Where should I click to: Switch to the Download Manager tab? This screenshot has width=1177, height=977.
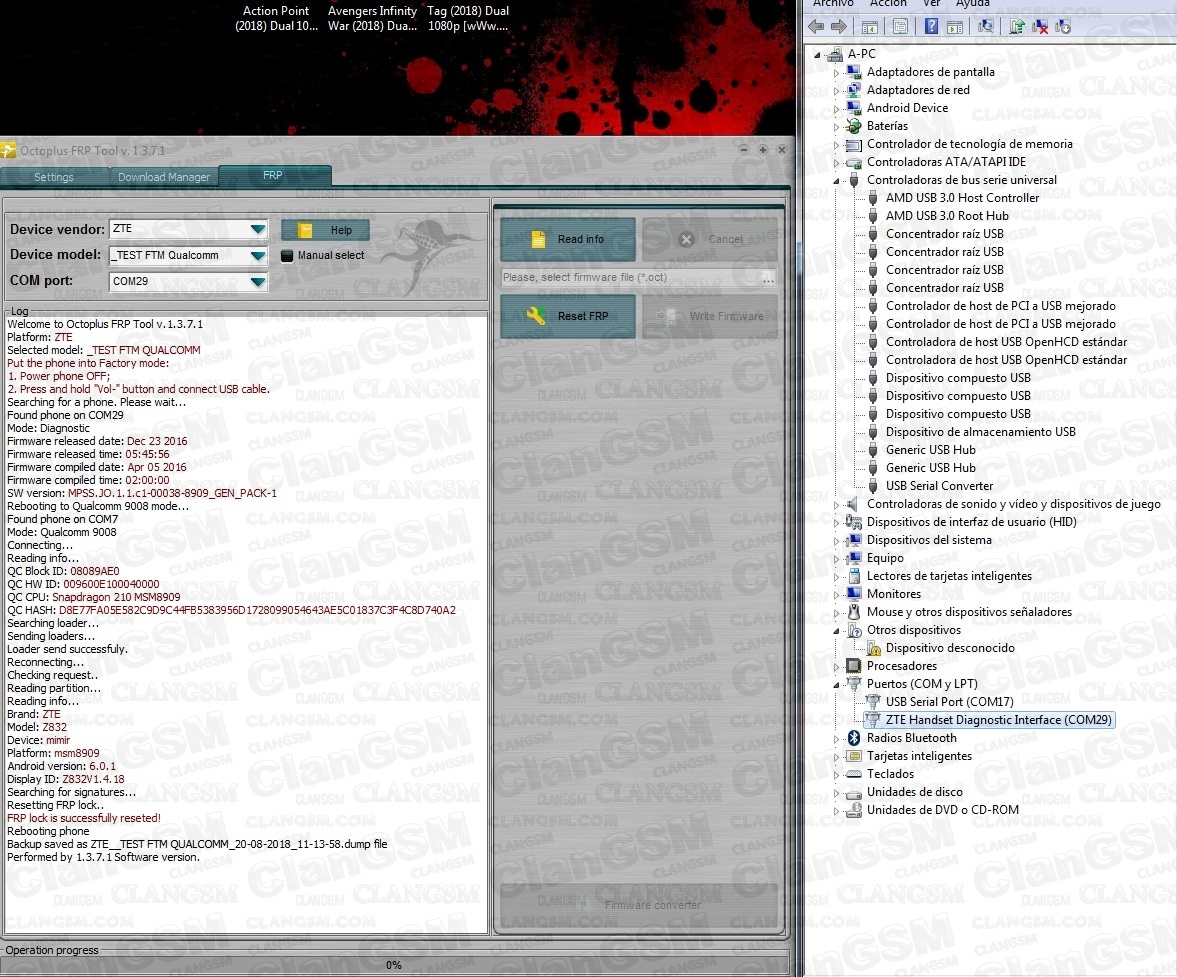click(x=164, y=177)
